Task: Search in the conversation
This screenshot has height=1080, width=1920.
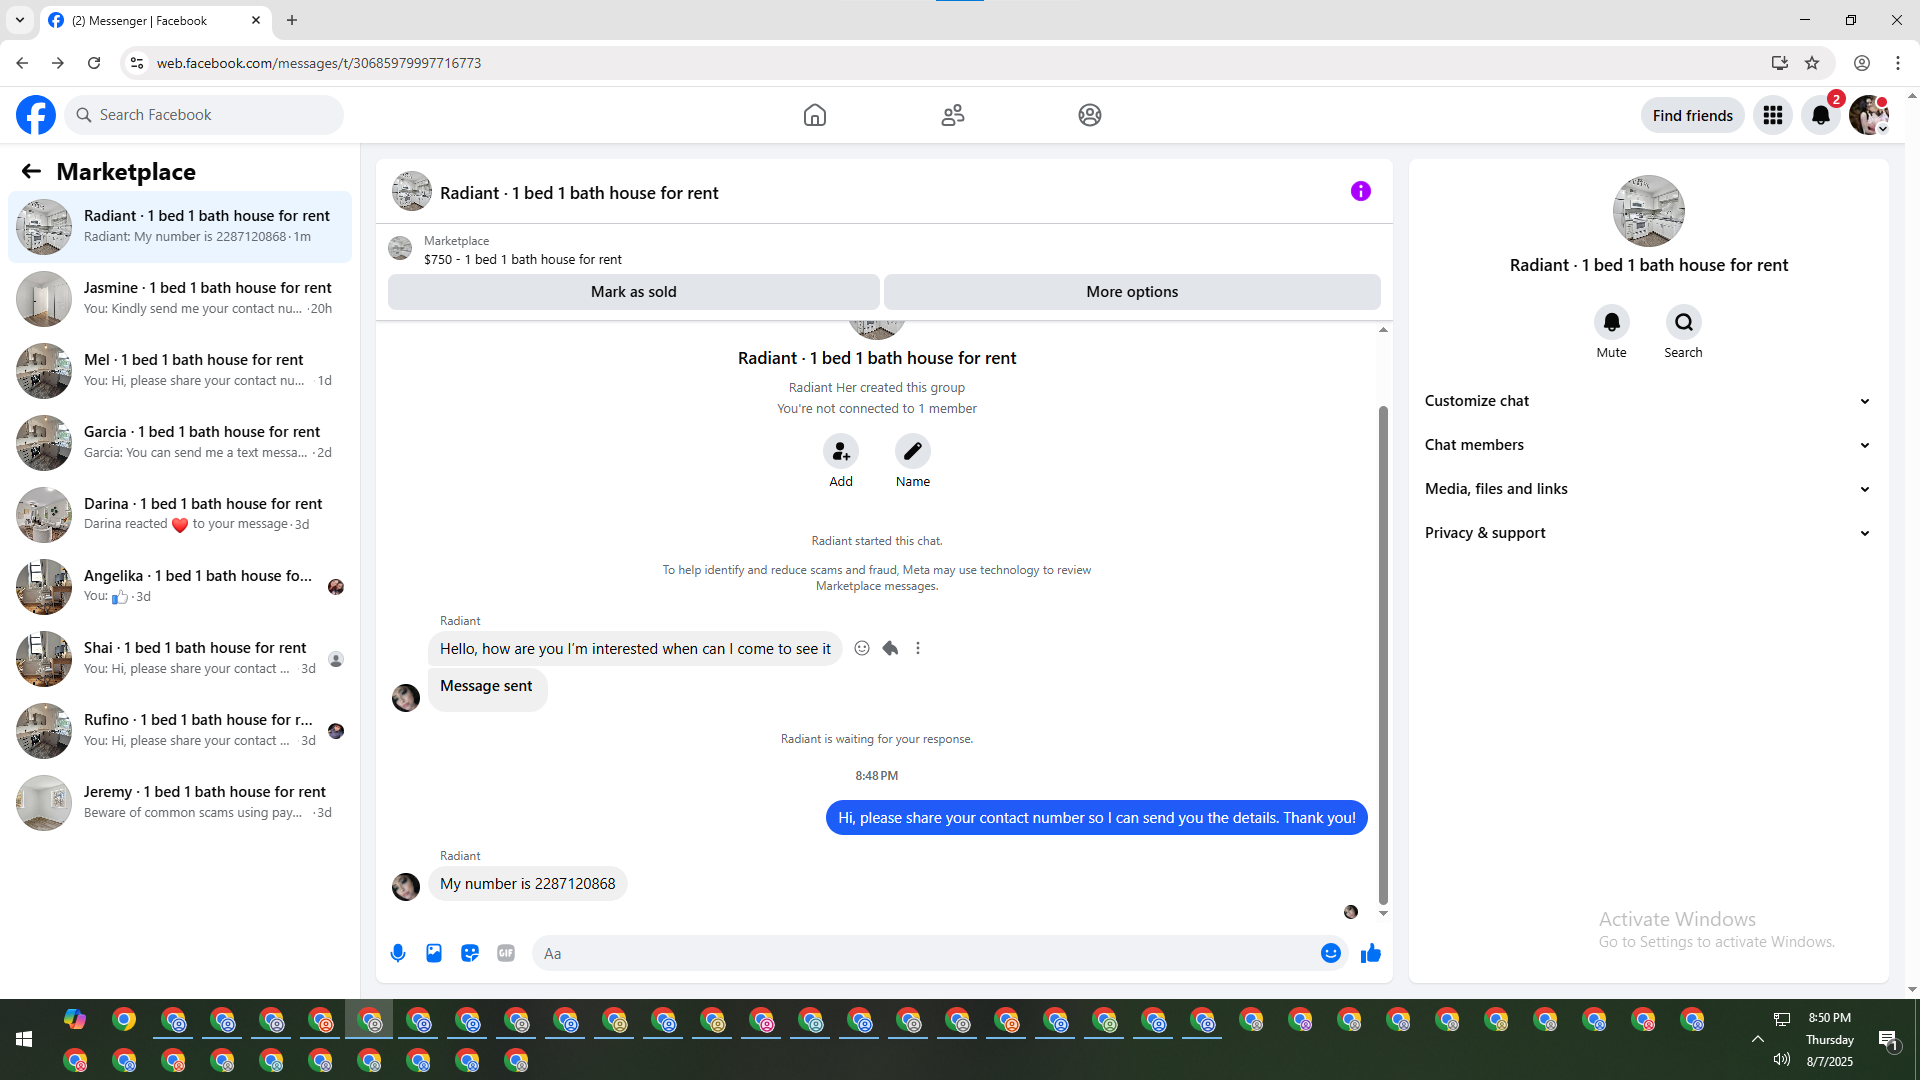Action: [1684, 322]
